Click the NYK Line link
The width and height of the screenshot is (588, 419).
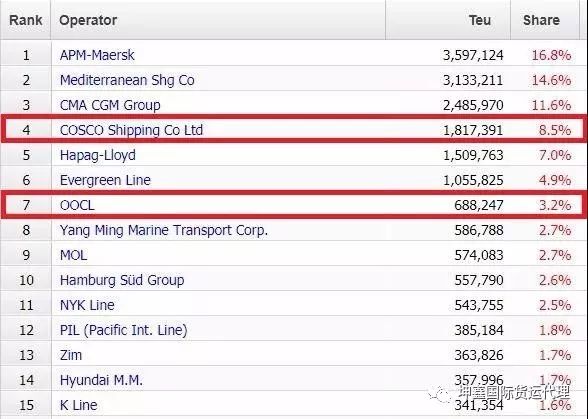(x=87, y=305)
